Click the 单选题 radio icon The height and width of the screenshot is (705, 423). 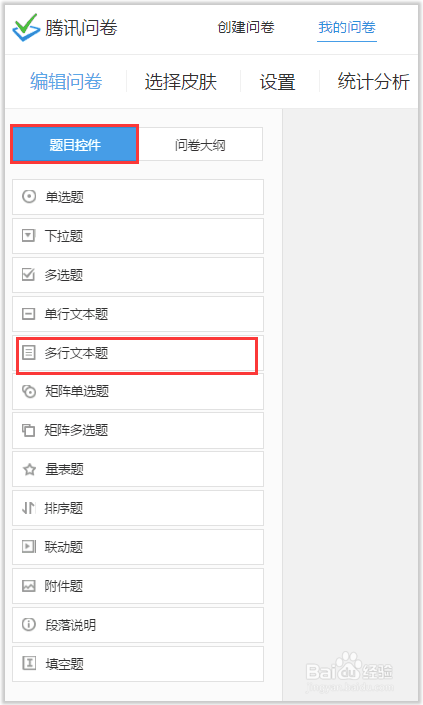pyautogui.click(x=29, y=196)
